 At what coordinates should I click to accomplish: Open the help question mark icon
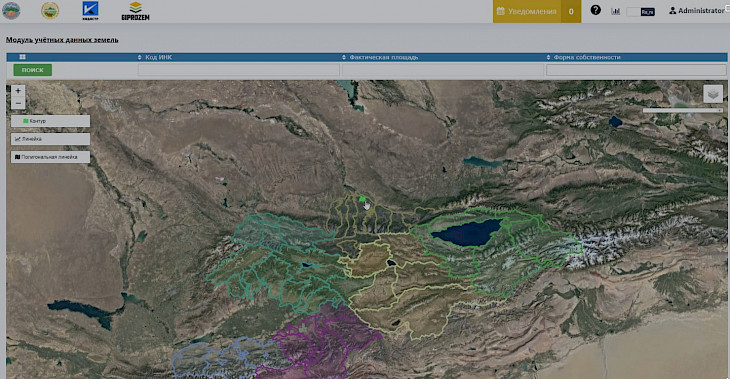595,10
